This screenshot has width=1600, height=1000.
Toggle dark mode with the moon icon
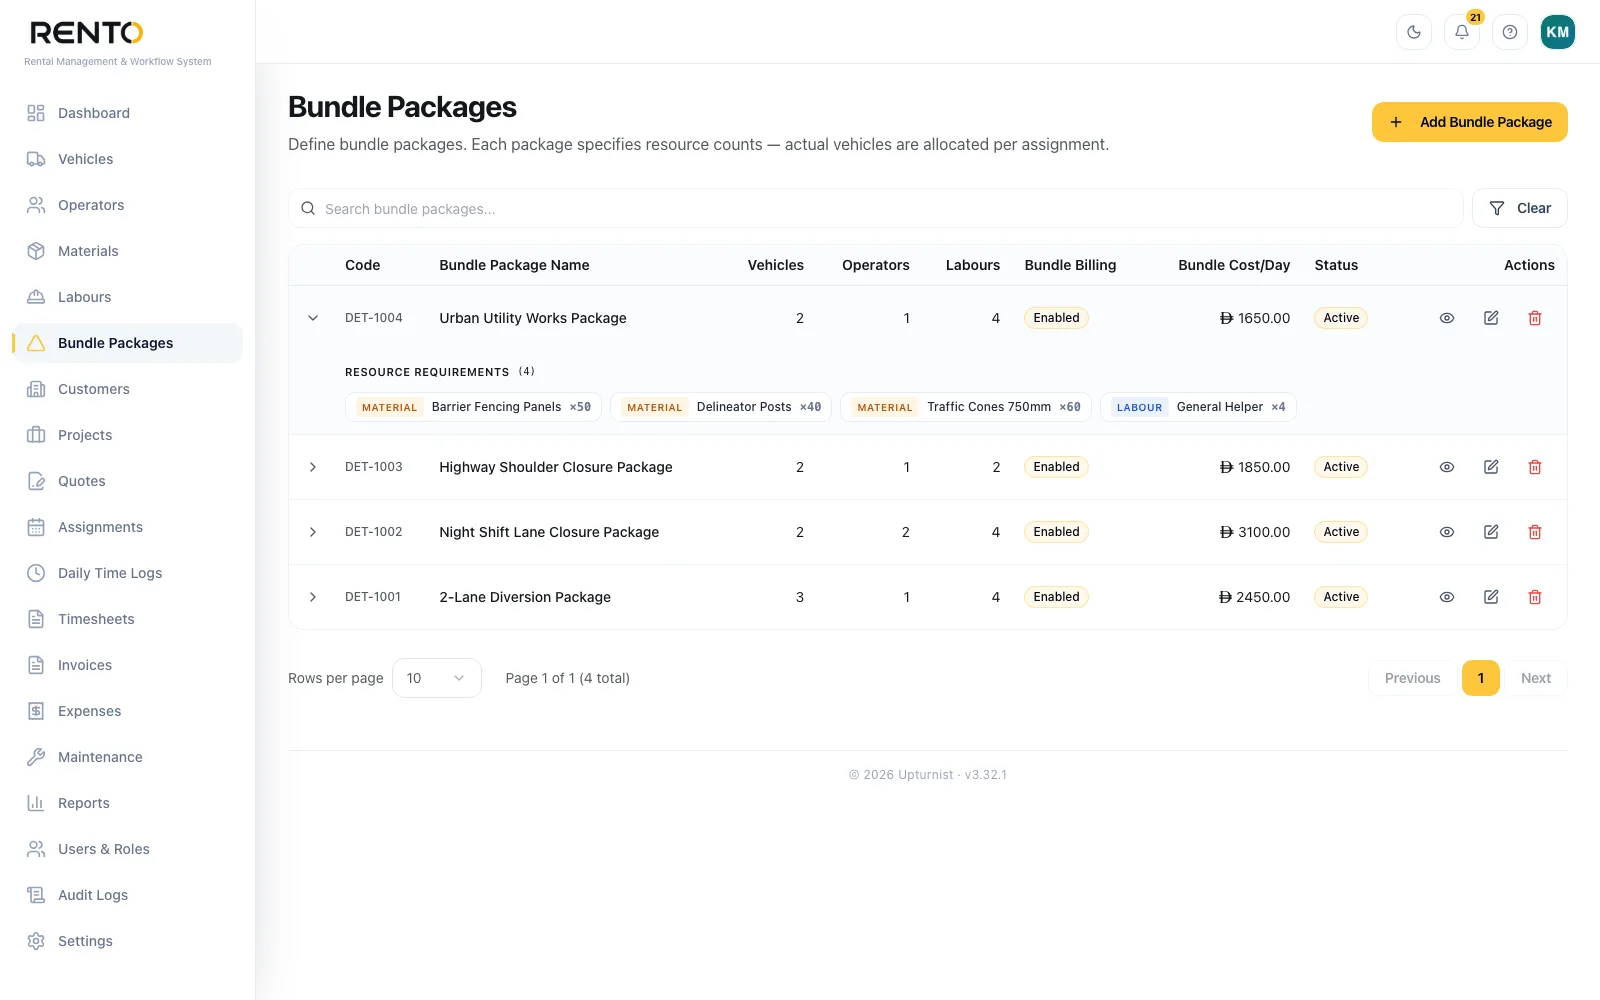[x=1414, y=32]
